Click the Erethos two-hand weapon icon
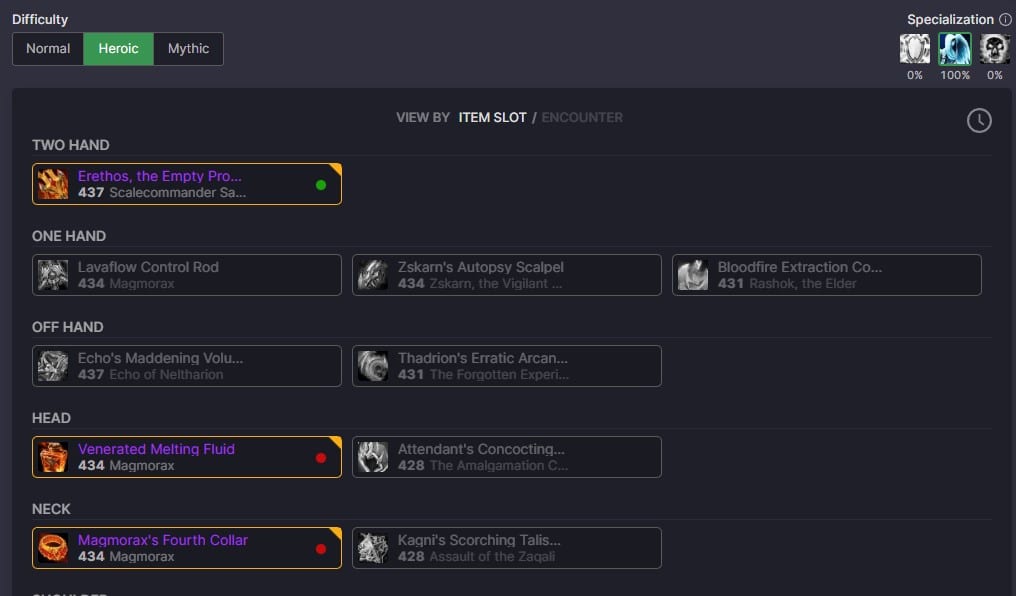Image resolution: width=1016 pixels, height=596 pixels. [53, 184]
